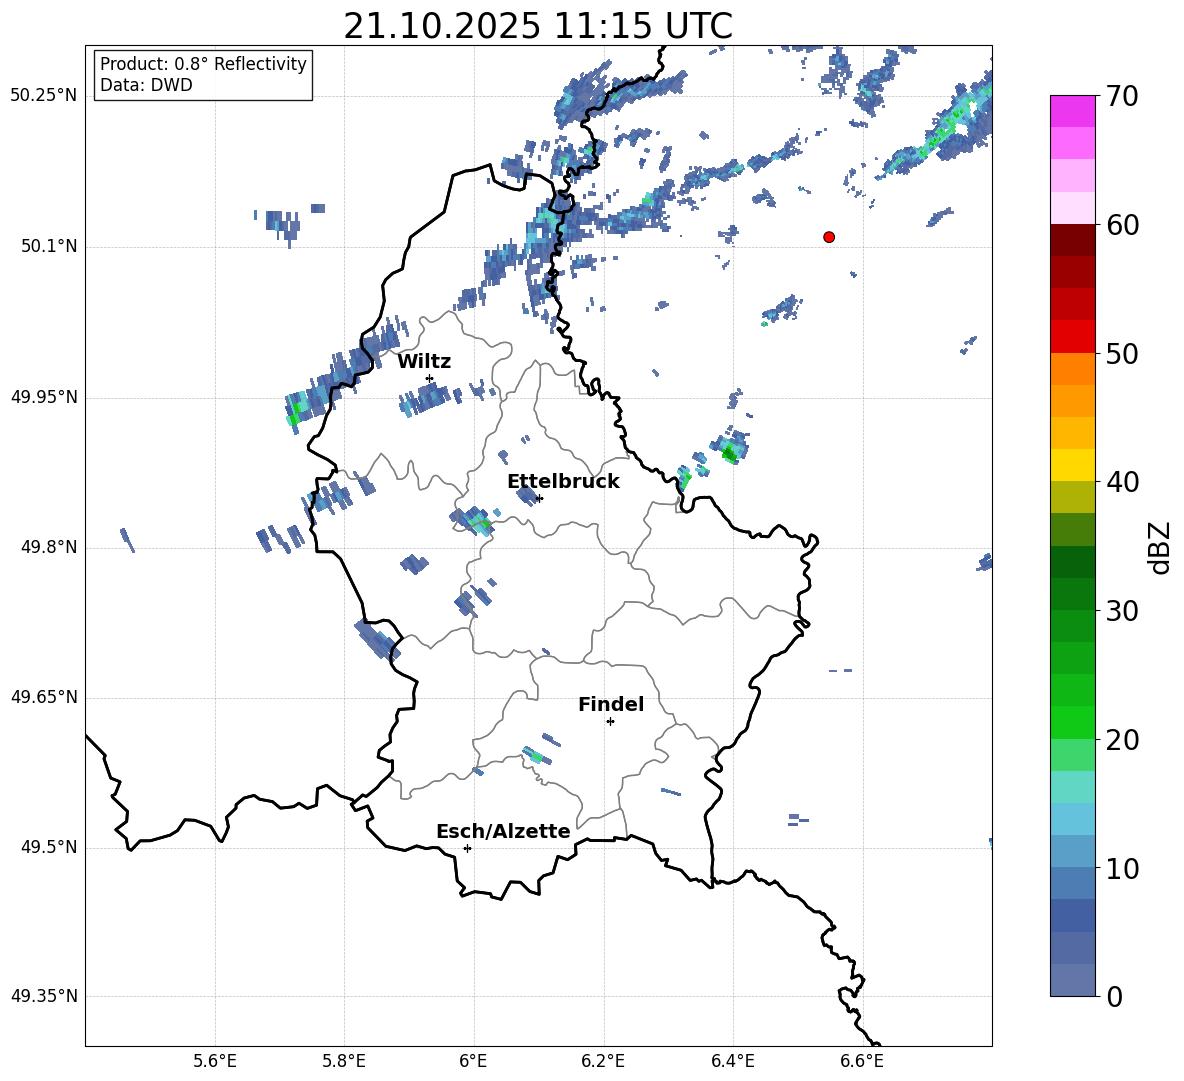Viewport: 1184px width, 1081px height.
Task: Click the 6.2°E longitude label
Action: point(603,1061)
